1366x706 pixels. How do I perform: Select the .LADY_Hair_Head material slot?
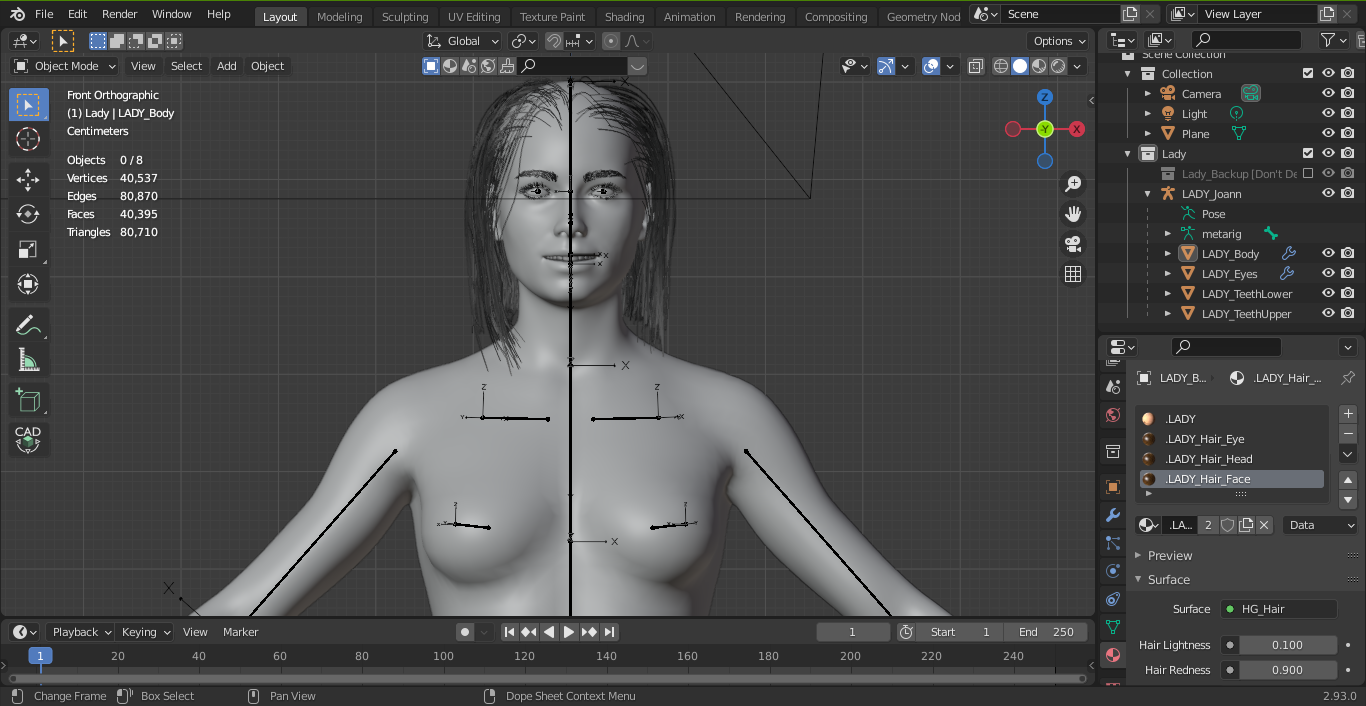point(1208,459)
